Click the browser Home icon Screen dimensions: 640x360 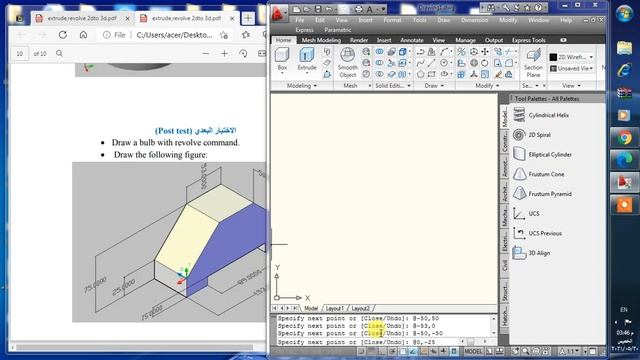[84, 35]
